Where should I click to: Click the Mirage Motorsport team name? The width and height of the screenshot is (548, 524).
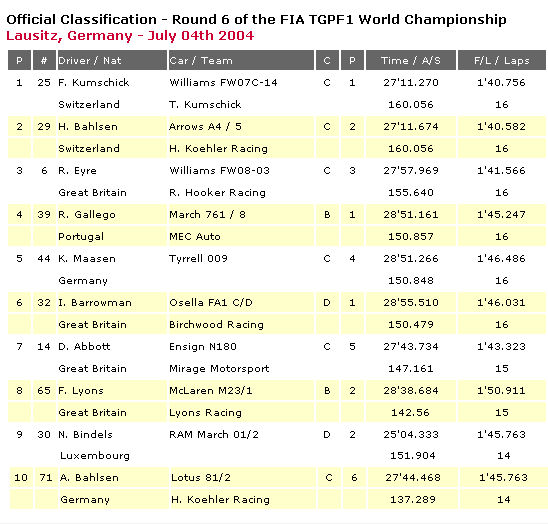coord(219,369)
